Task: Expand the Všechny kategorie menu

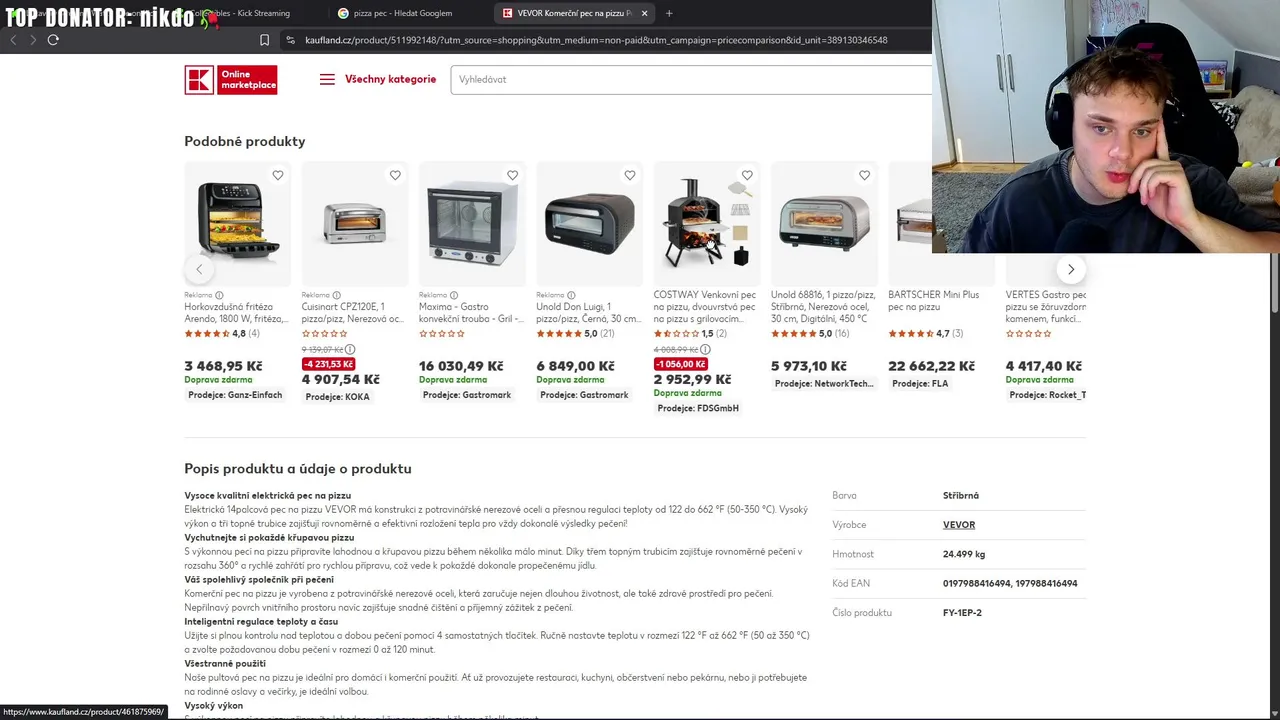Action: [x=390, y=79]
